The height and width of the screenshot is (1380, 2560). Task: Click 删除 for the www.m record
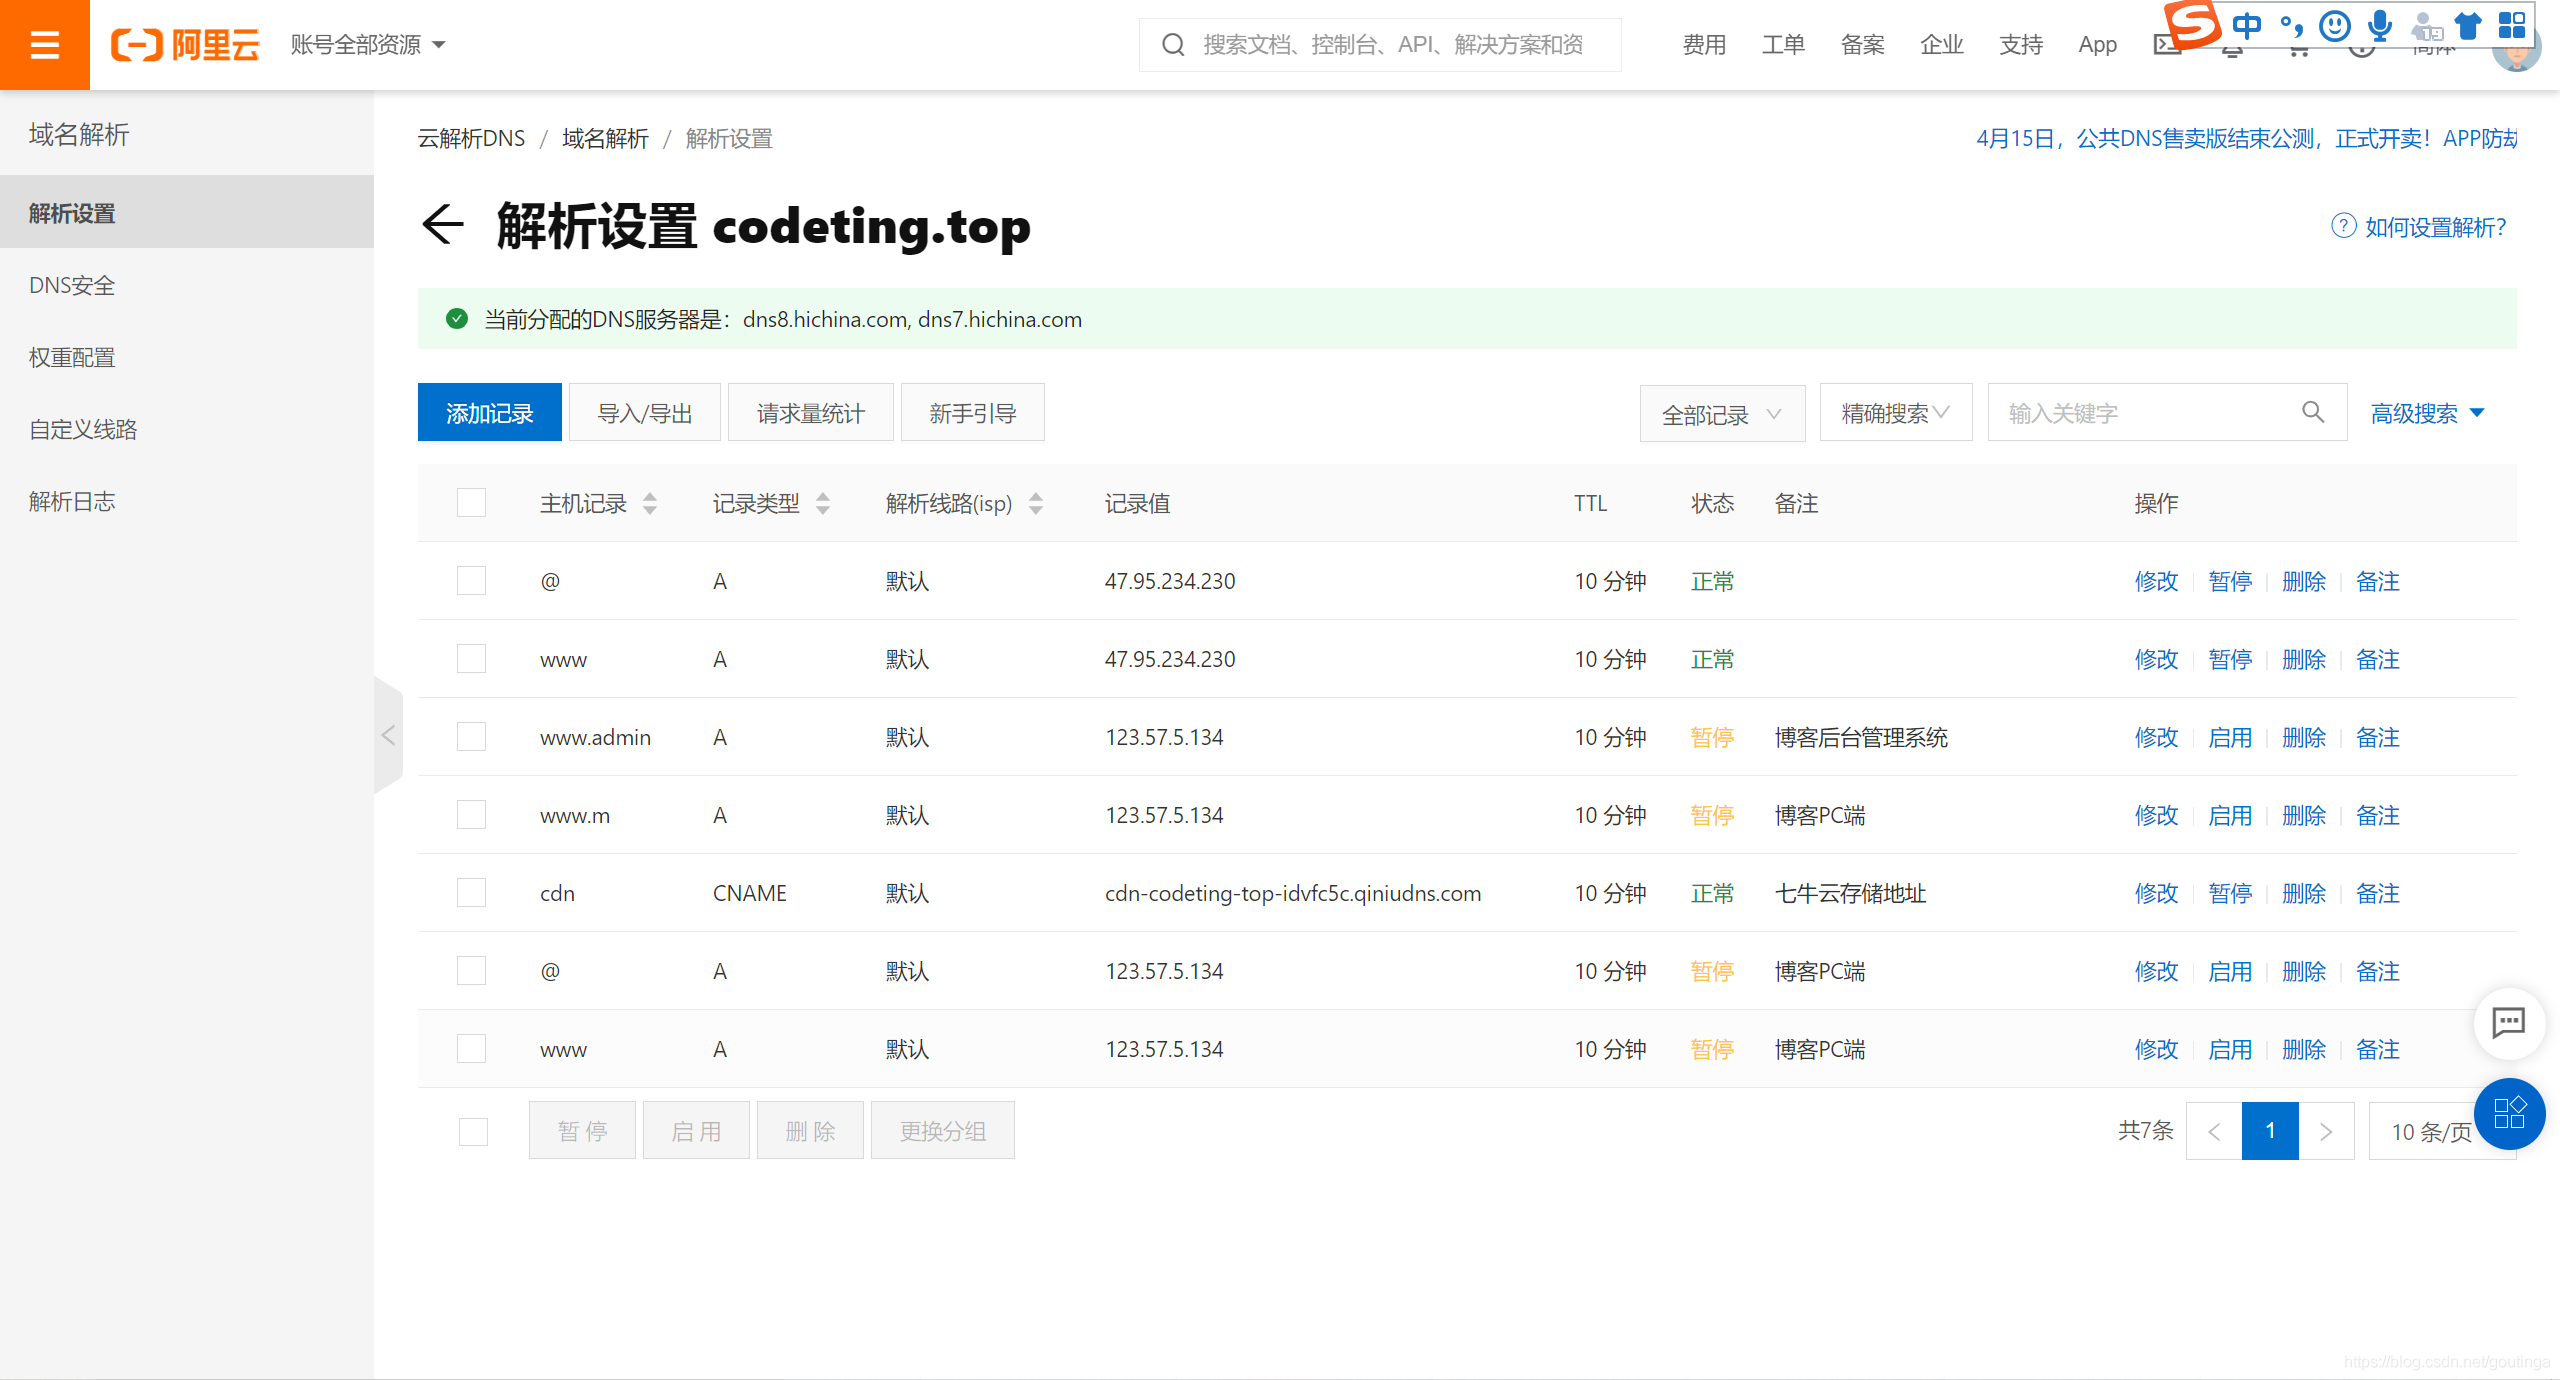click(2304, 815)
